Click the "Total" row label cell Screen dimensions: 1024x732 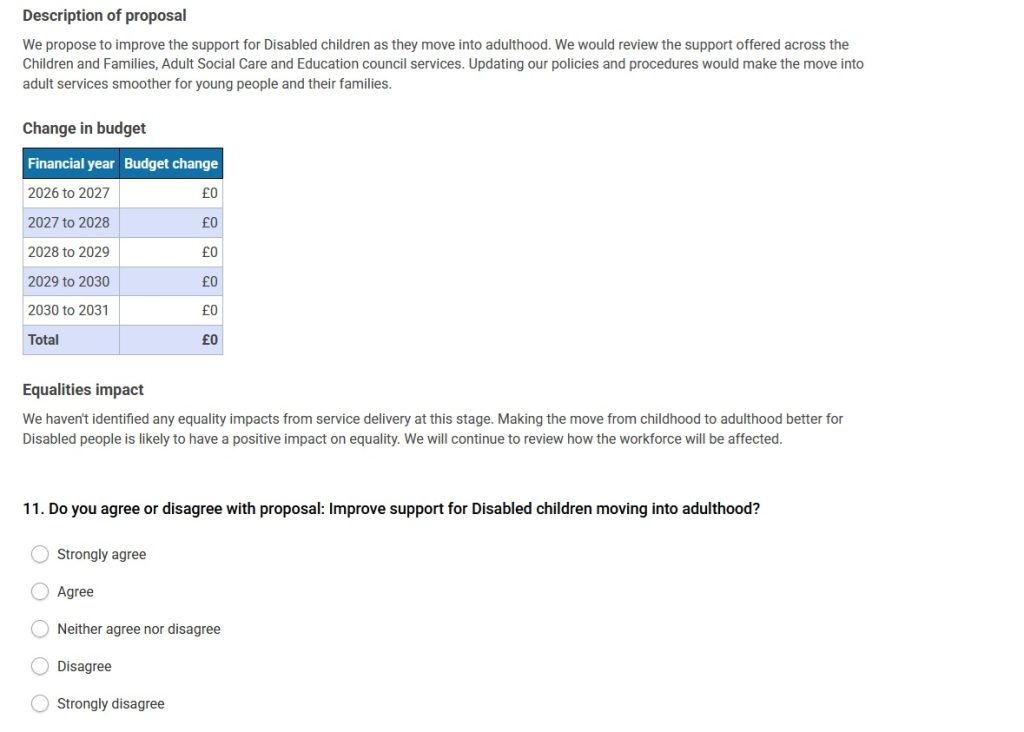click(44, 340)
